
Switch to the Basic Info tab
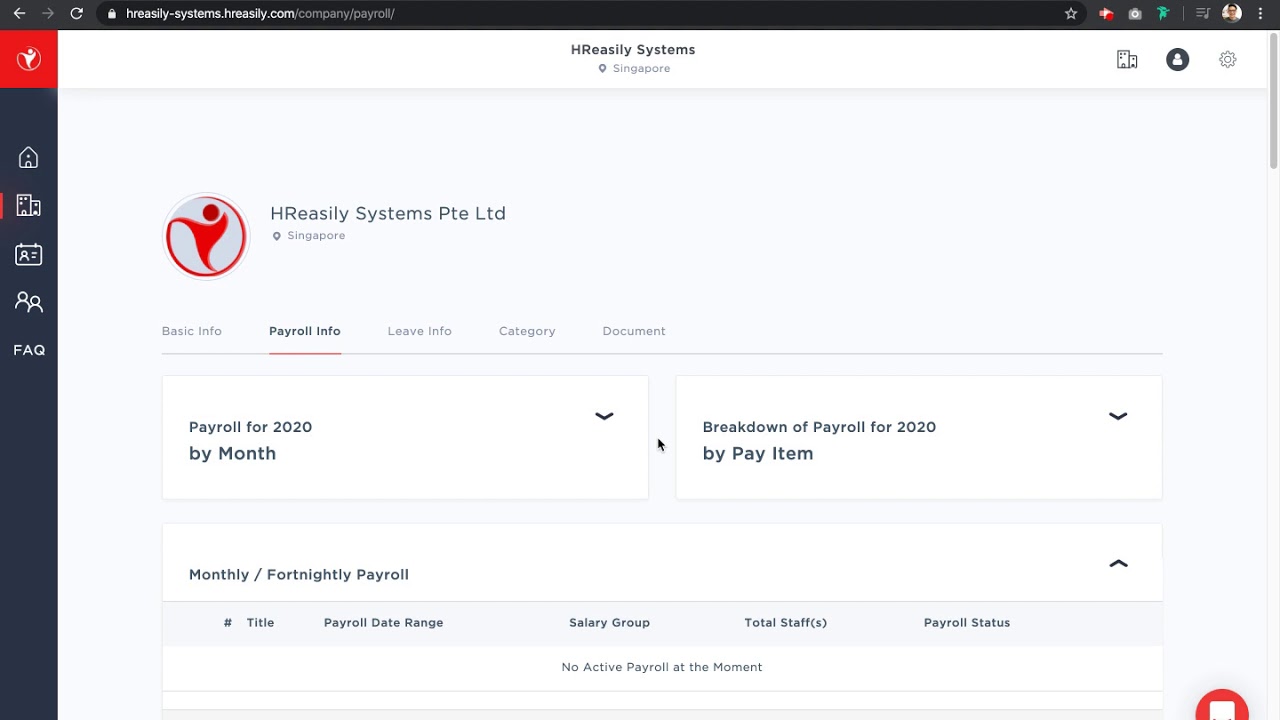click(x=192, y=331)
